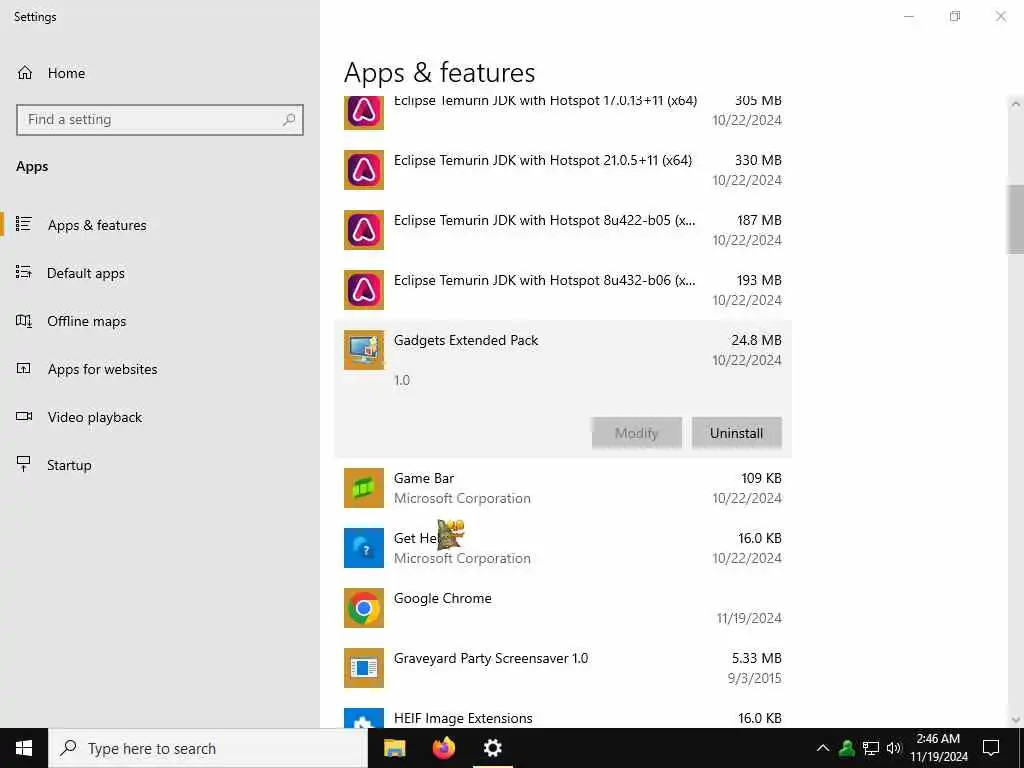Viewport: 1024px width, 768px height.
Task: Open the Windows Start menu
Action: pos(24,748)
